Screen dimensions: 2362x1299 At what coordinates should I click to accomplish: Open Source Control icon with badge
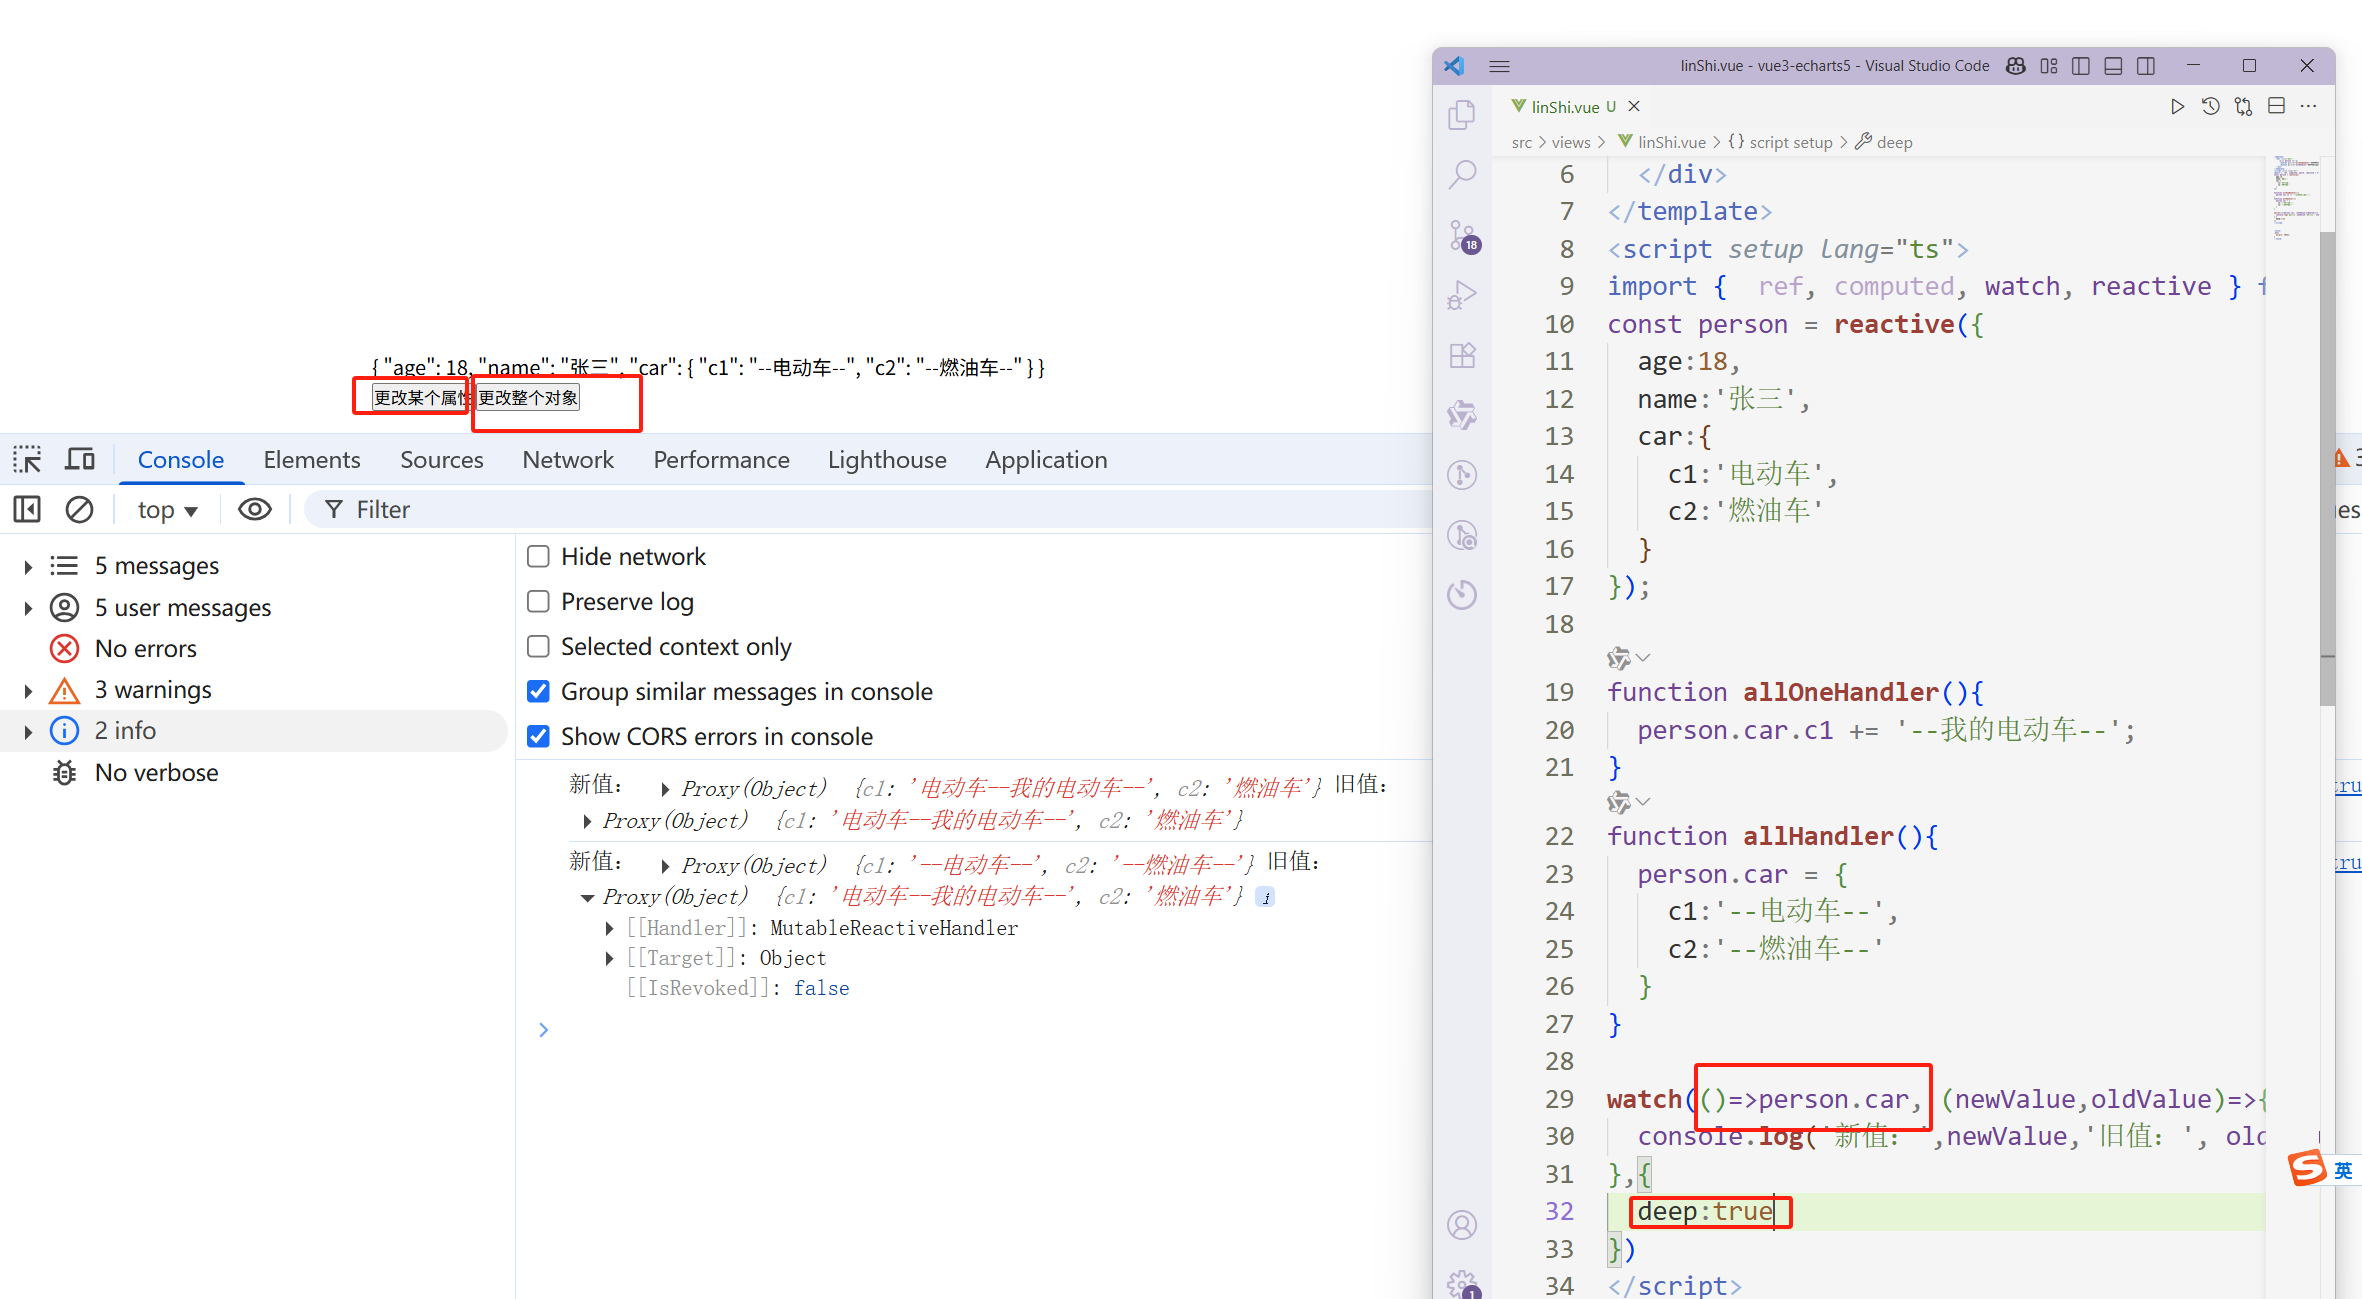[1462, 236]
